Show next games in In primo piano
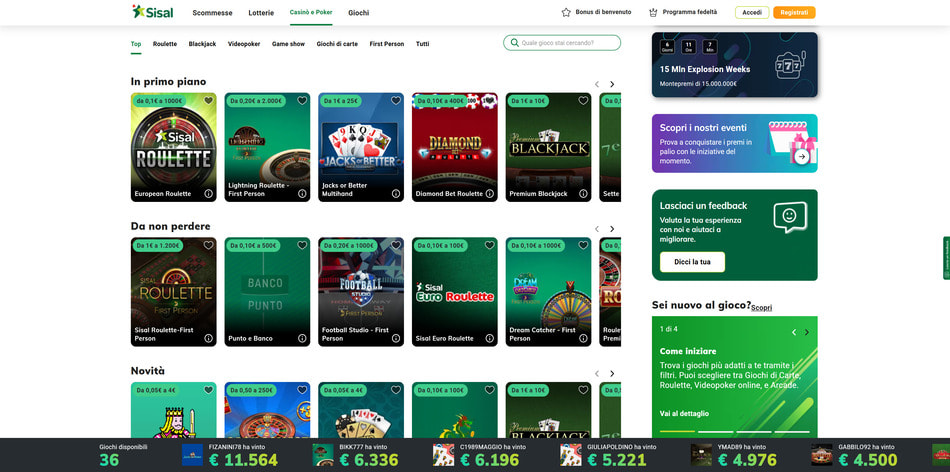950x472 pixels. pos(612,84)
